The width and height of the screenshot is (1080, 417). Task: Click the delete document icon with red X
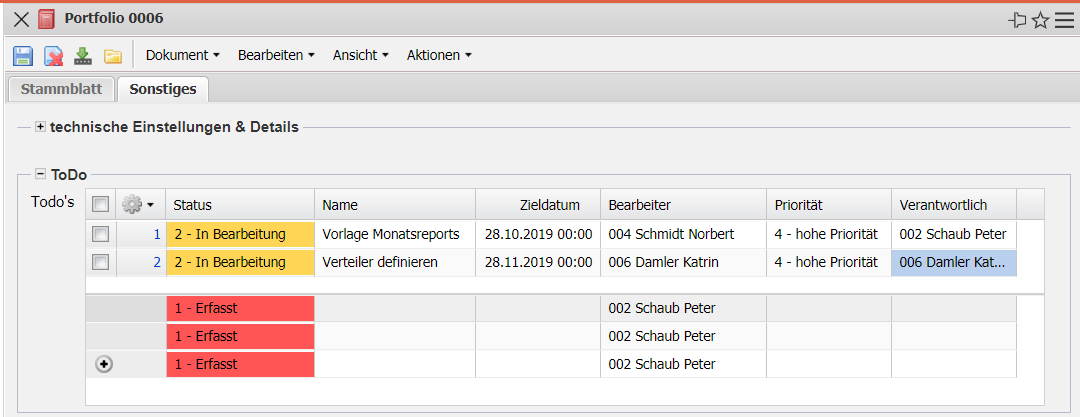[x=53, y=56]
